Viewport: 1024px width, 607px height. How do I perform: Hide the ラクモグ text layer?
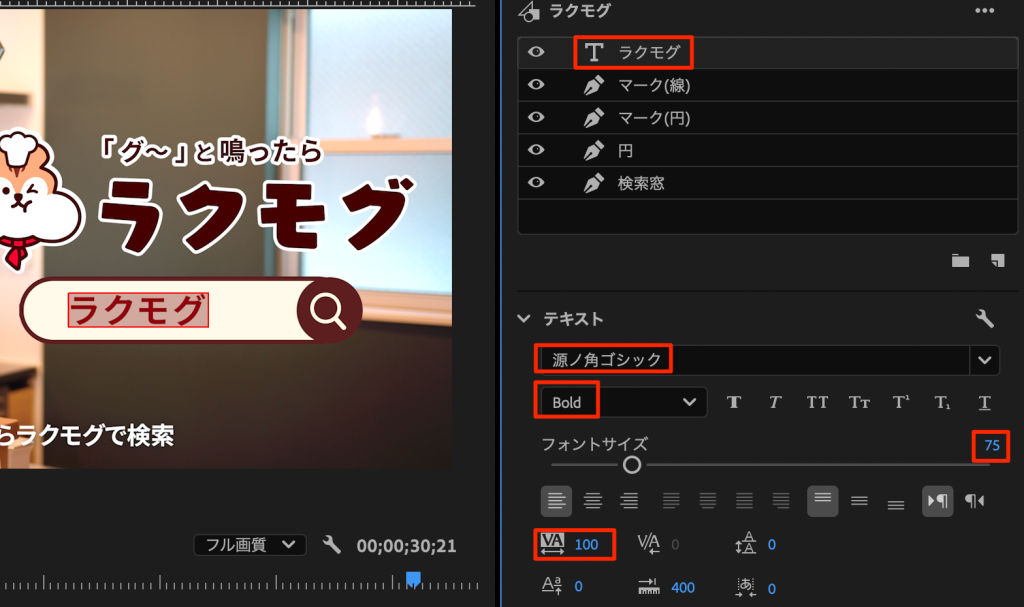point(536,52)
